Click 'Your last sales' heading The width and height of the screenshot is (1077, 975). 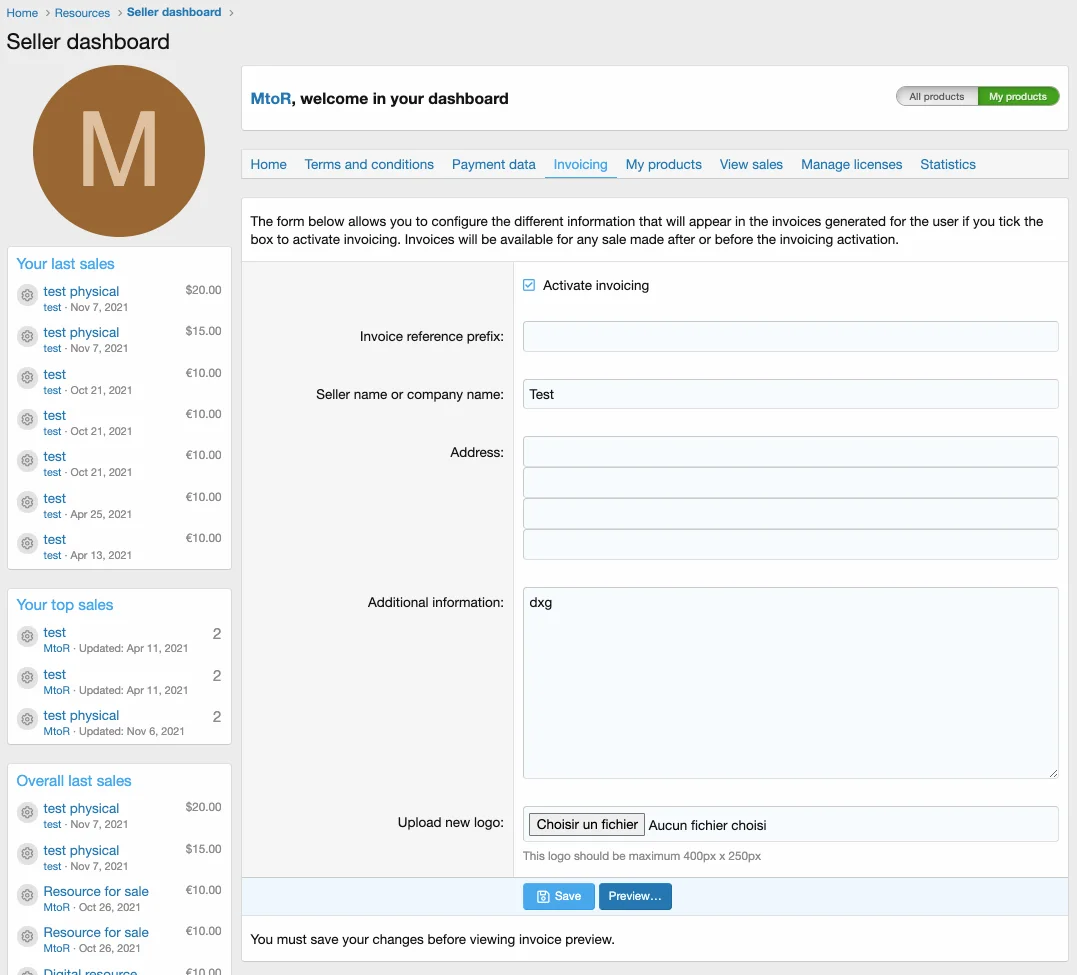pyautogui.click(x=65, y=264)
